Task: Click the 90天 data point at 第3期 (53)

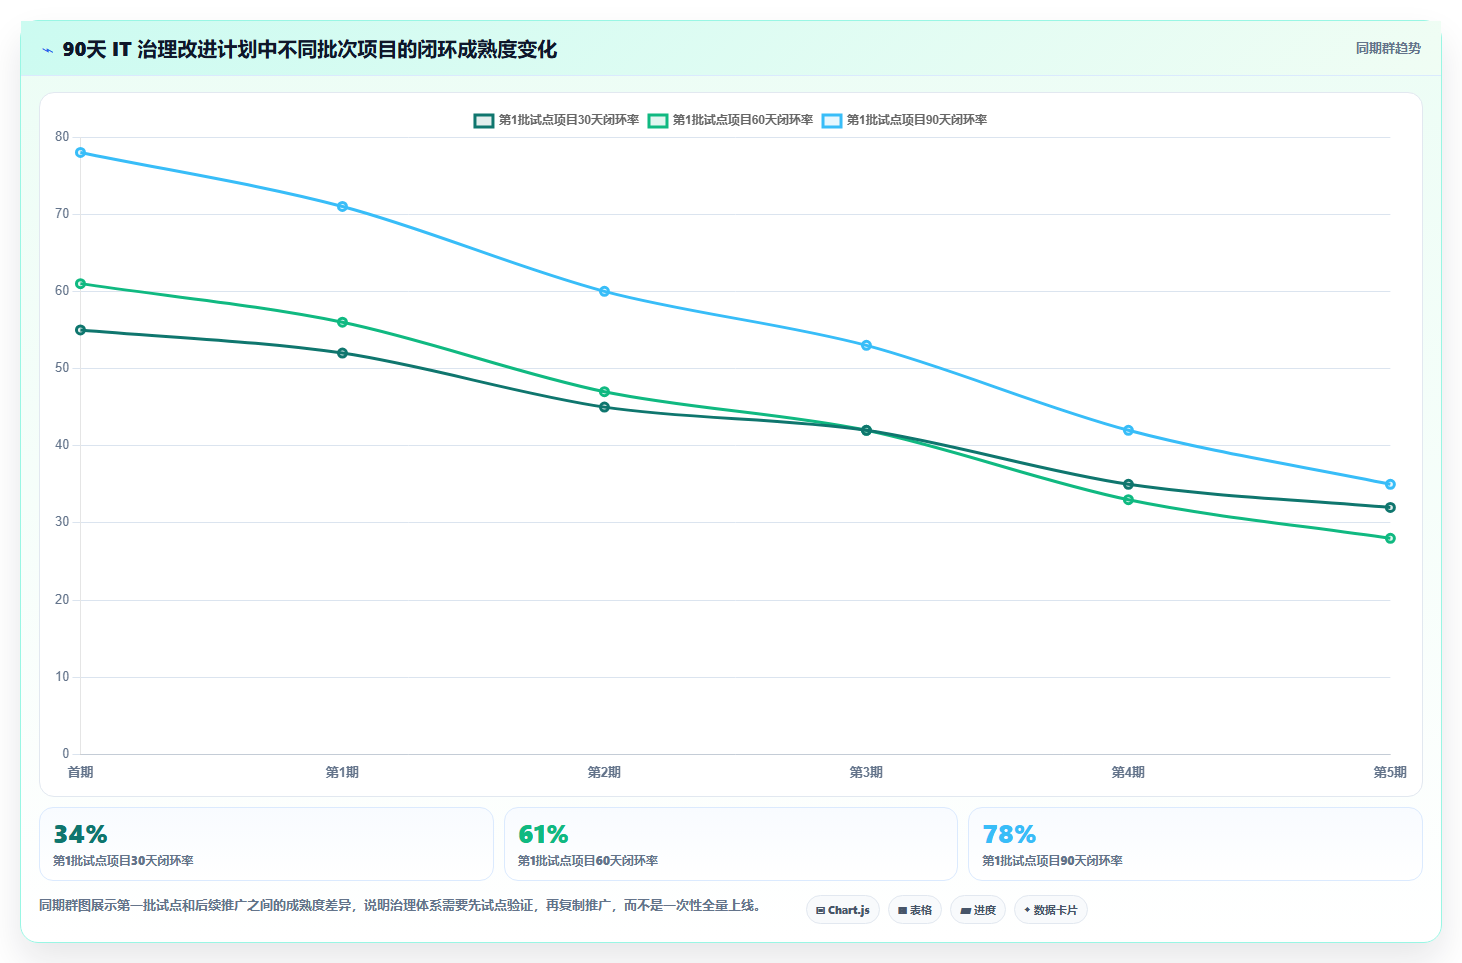Action: [866, 346]
